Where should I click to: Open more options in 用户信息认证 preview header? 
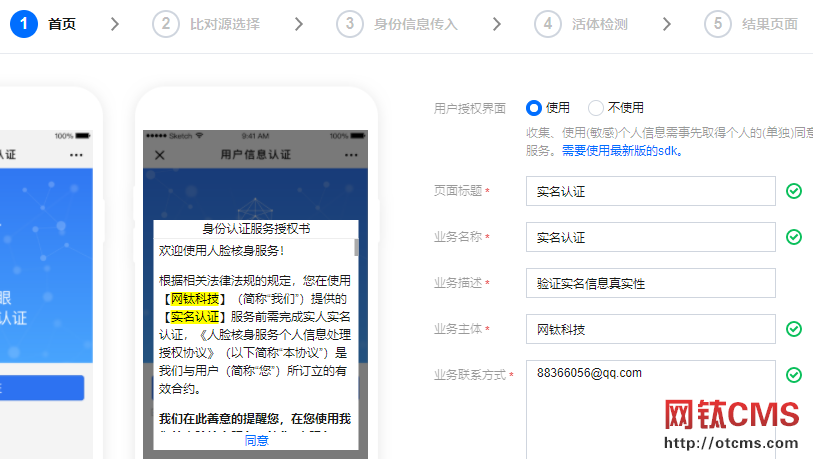tap(351, 155)
